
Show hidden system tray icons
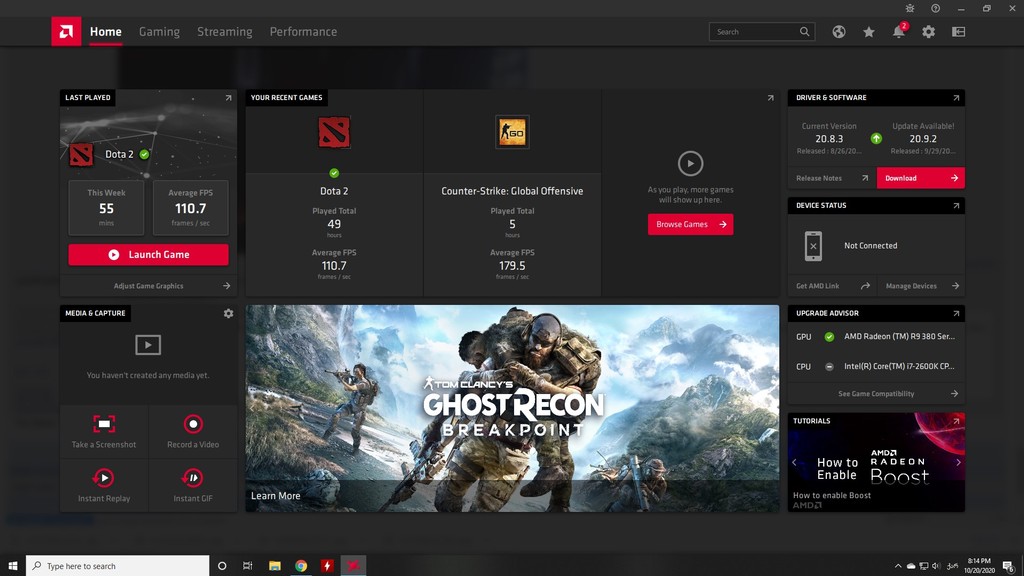tap(898, 566)
